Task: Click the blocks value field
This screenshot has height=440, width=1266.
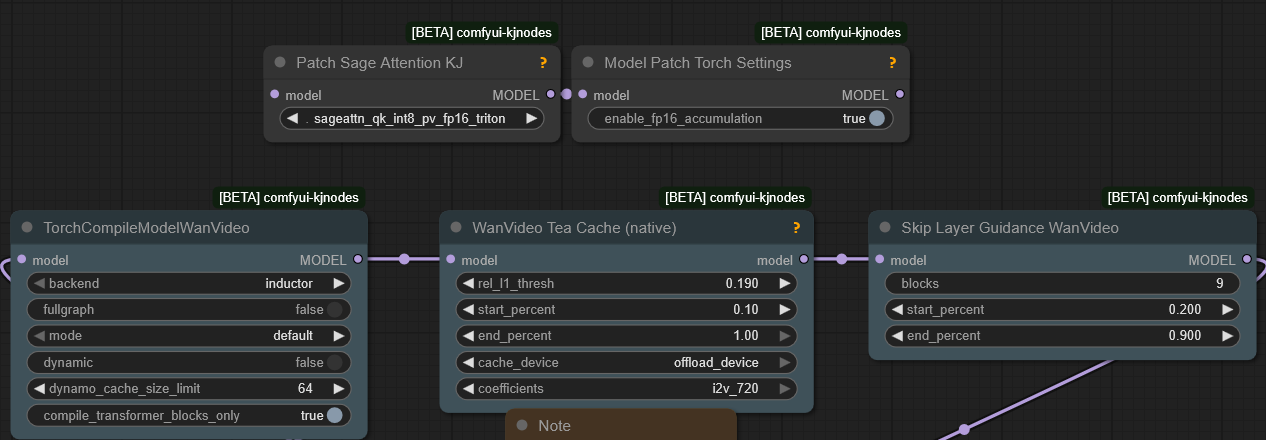Action: pos(1062,283)
